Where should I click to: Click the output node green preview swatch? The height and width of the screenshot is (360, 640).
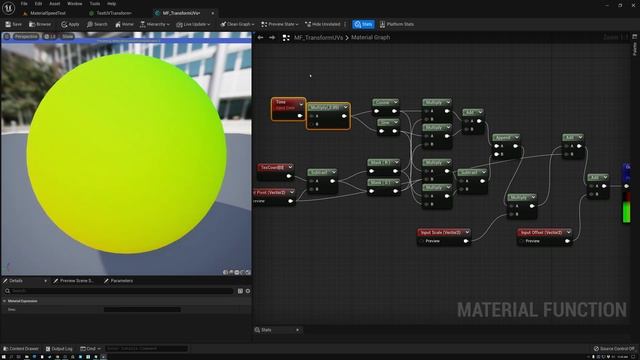[626, 213]
